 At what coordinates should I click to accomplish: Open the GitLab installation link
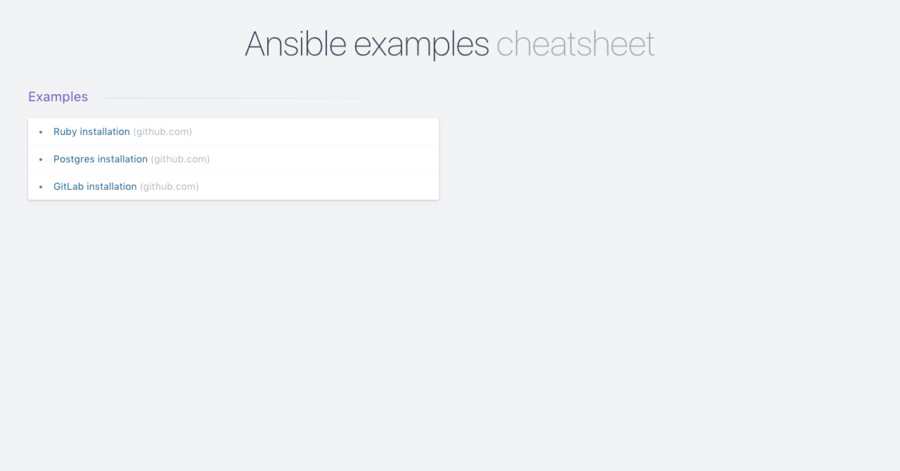pyautogui.click(x=95, y=186)
